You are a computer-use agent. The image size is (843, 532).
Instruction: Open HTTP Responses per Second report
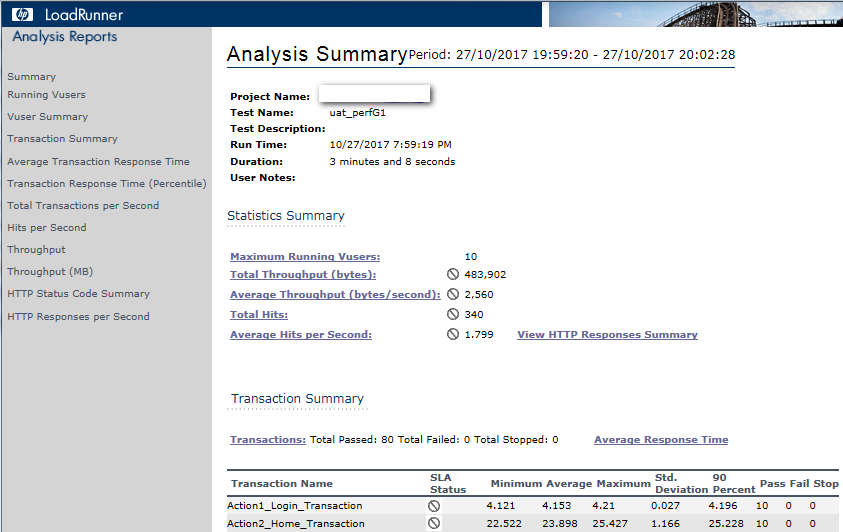78,317
